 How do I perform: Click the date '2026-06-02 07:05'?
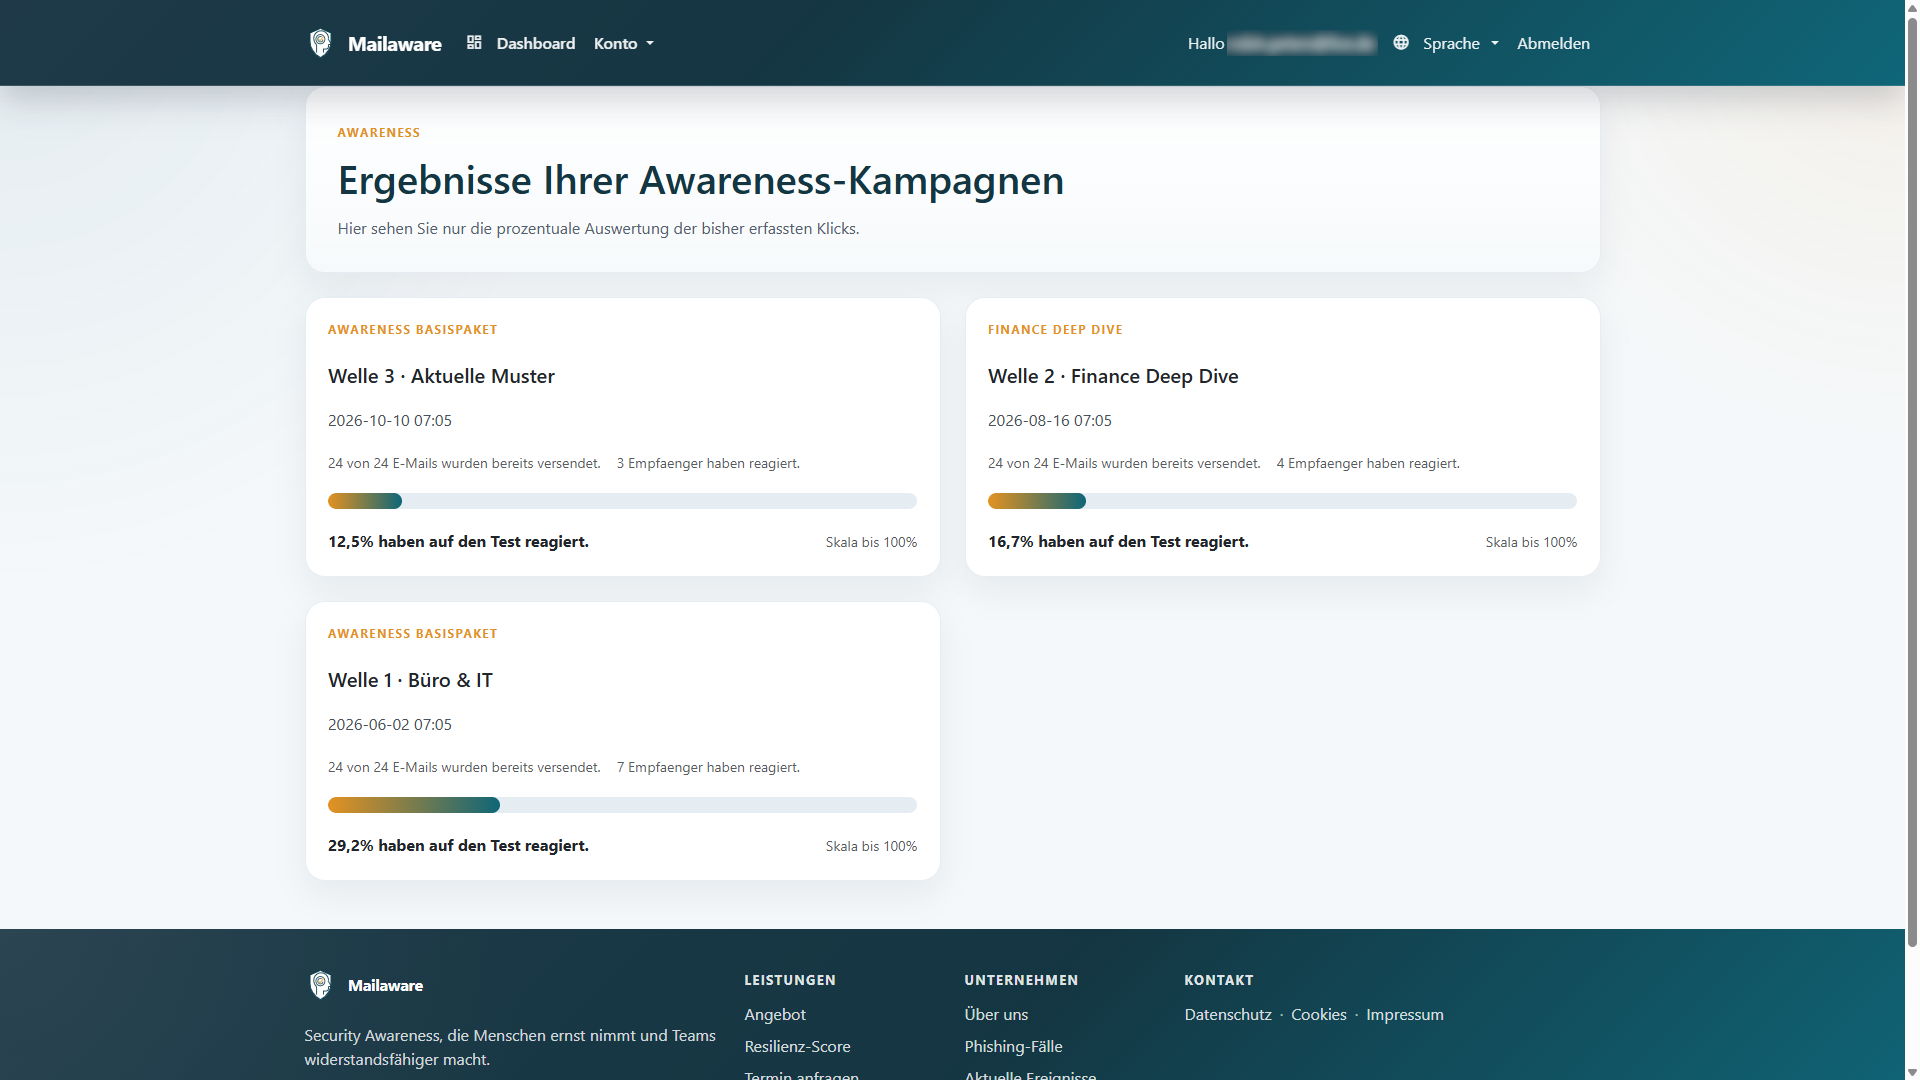pos(390,724)
